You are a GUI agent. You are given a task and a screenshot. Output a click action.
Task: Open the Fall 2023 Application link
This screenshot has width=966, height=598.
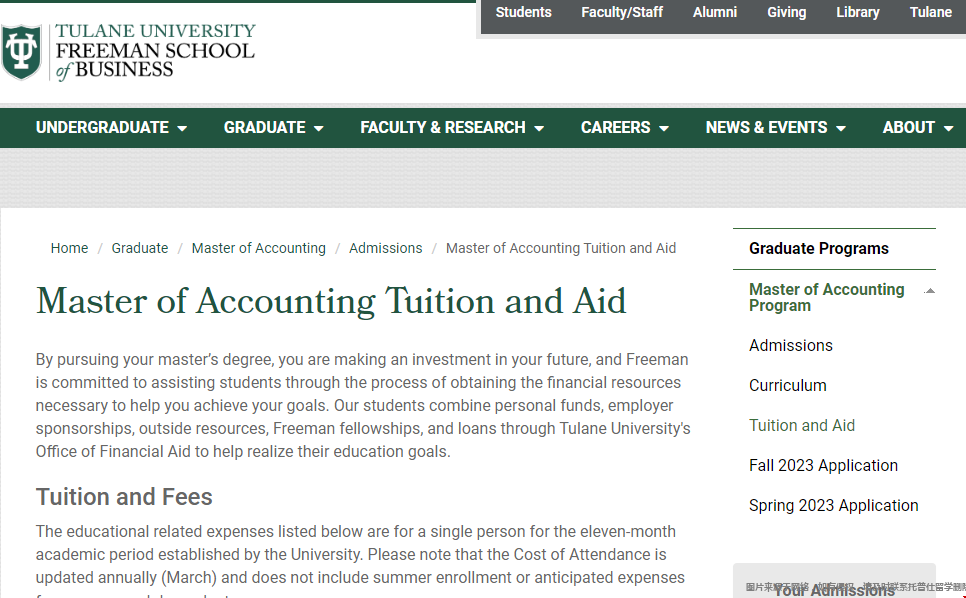pyautogui.click(x=823, y=466)
